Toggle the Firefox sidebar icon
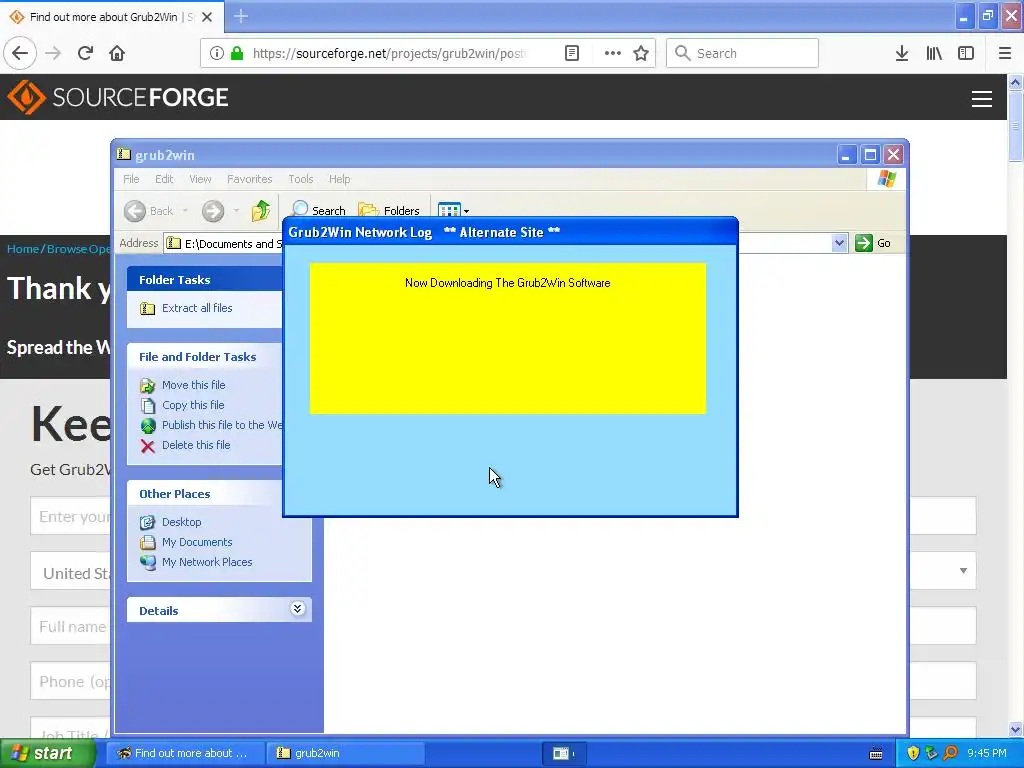The image size is (1024, 768). point(966,53)
